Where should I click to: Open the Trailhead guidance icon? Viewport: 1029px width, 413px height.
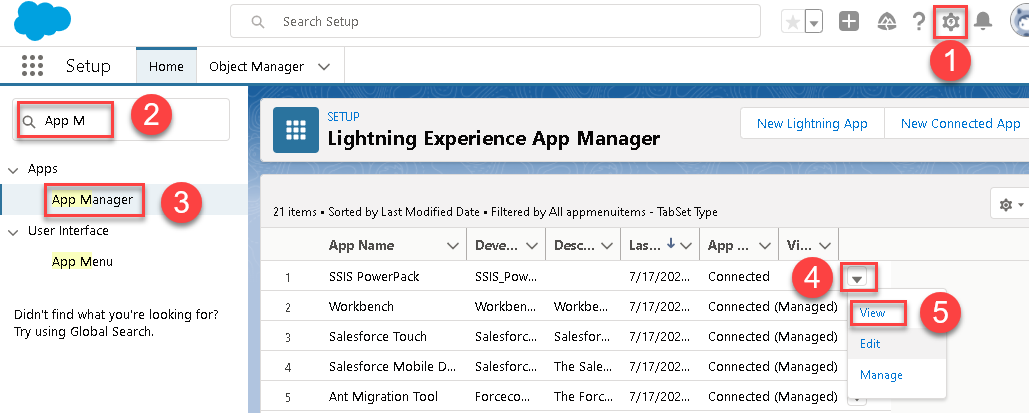pyautogui.click(x=886, y=21)
